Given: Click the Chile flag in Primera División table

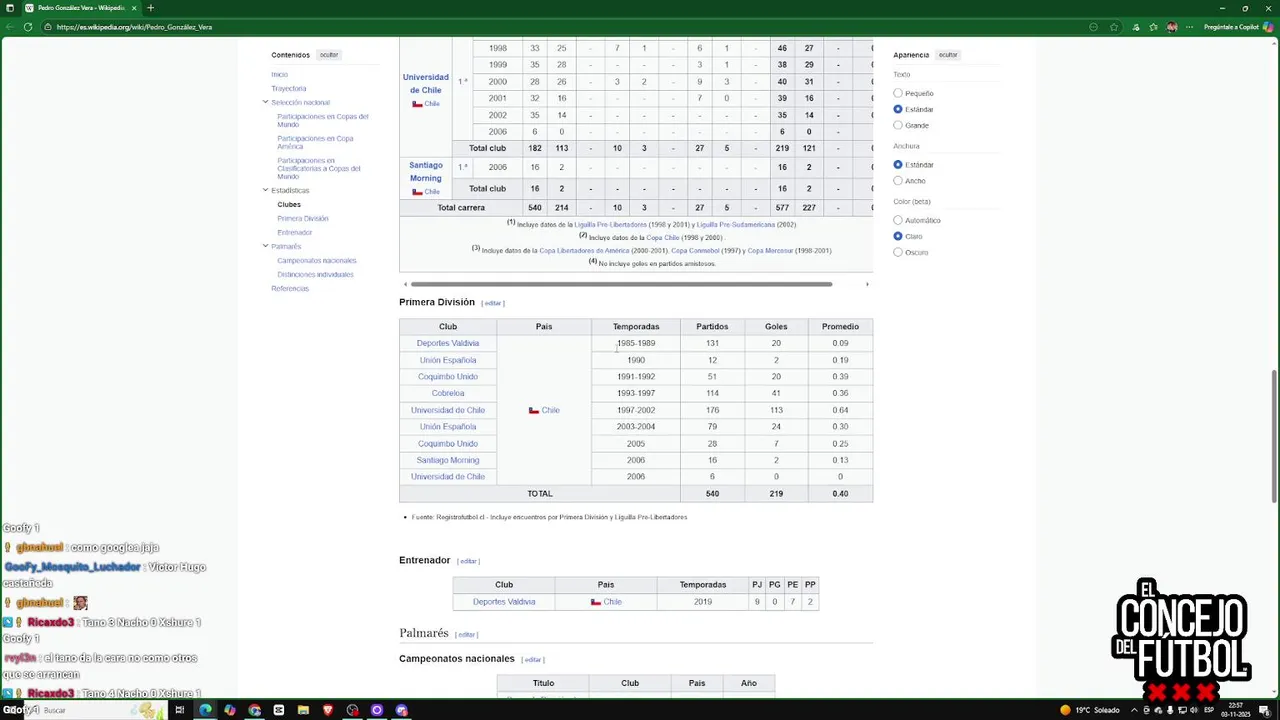Looking at the screenshot, I should pyautogui.click(x=533, y=410).
